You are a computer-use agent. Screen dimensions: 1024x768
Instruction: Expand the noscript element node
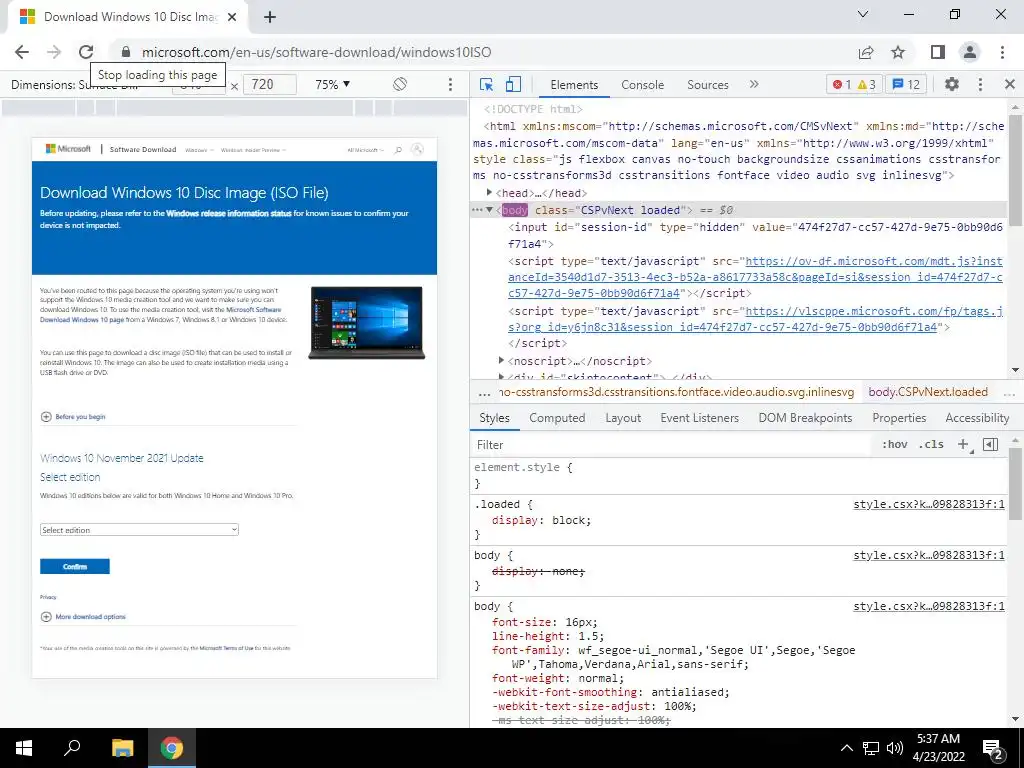pyautogui.click(x=501, y=360)
